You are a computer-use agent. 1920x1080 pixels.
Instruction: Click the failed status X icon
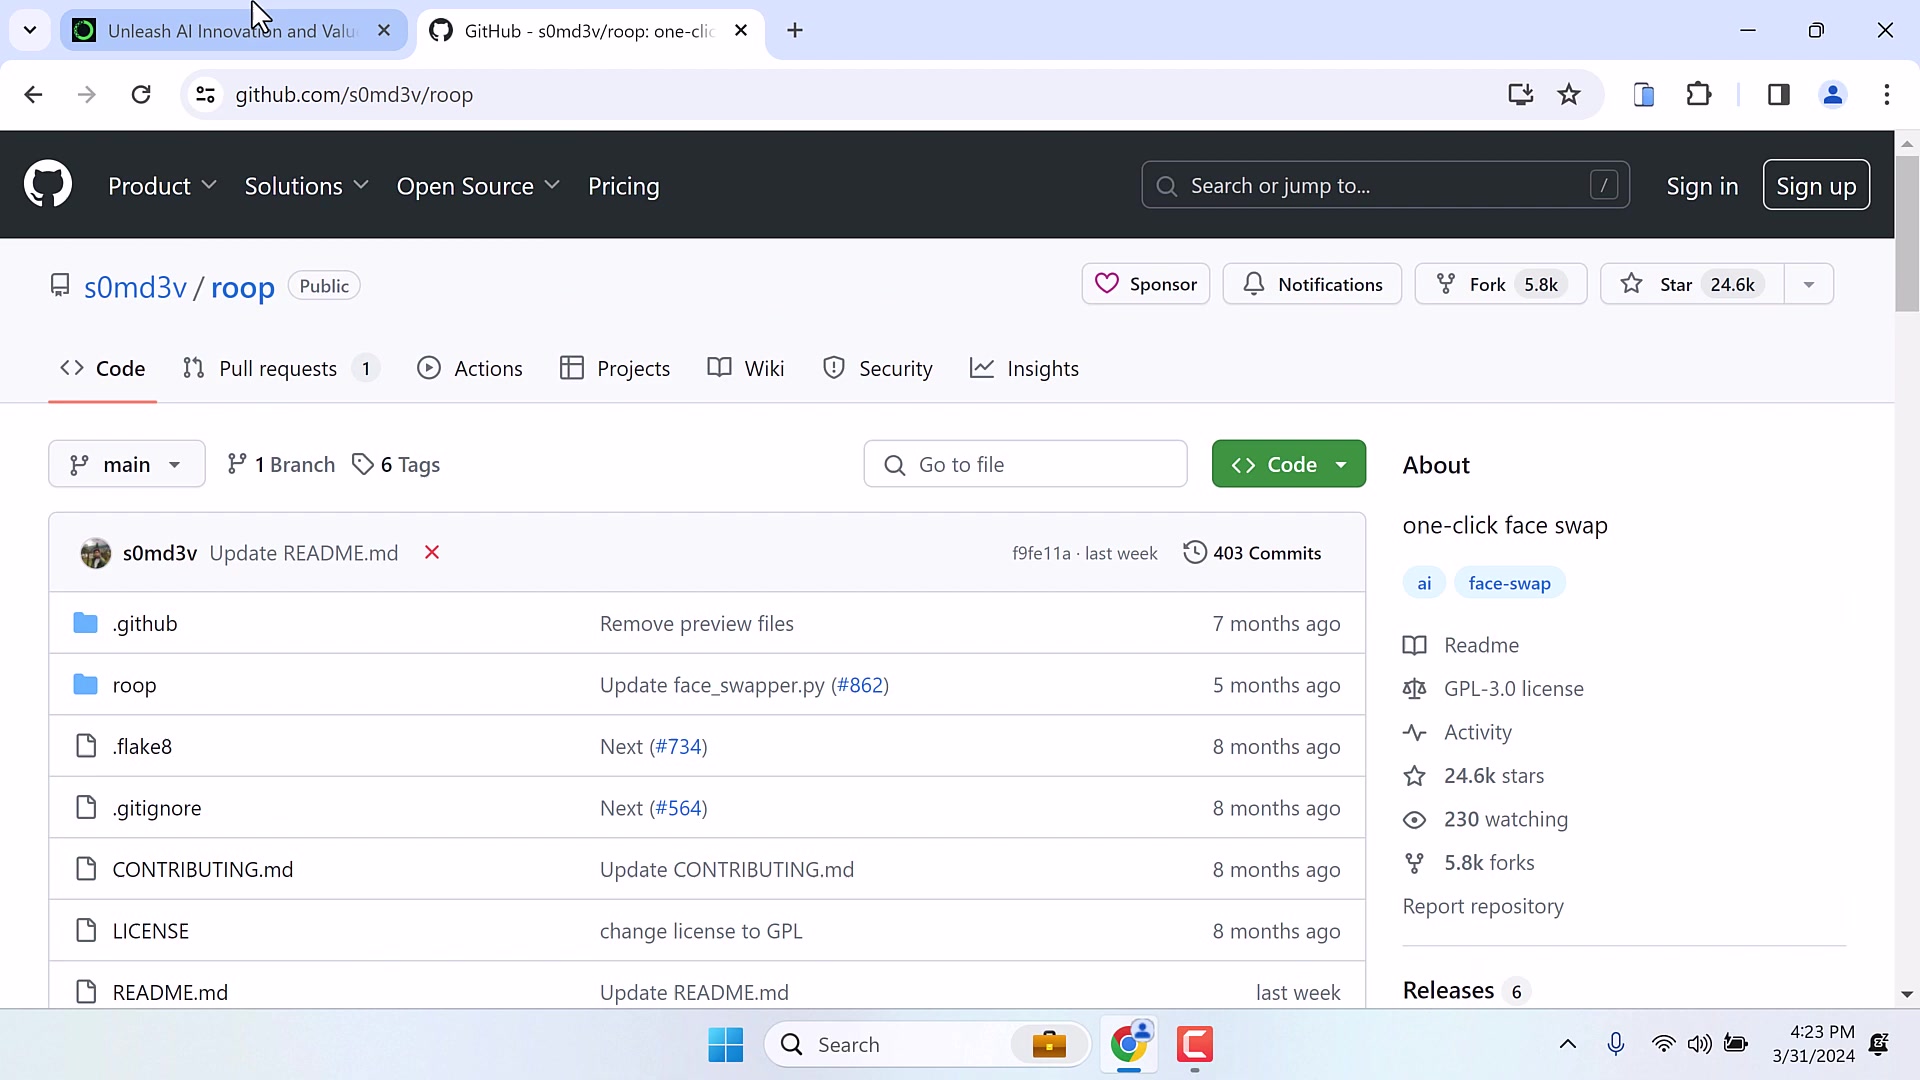tap(432, 553)
